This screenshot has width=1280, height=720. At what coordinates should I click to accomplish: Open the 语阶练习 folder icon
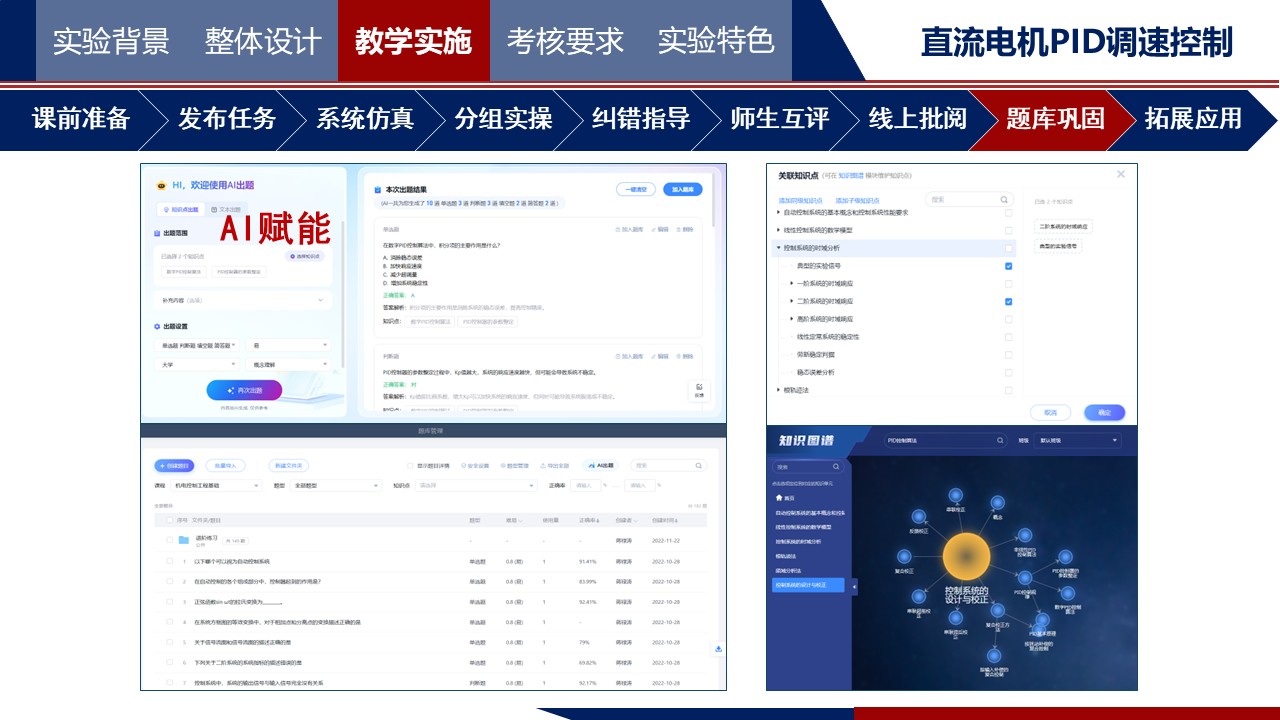point(184,540)
